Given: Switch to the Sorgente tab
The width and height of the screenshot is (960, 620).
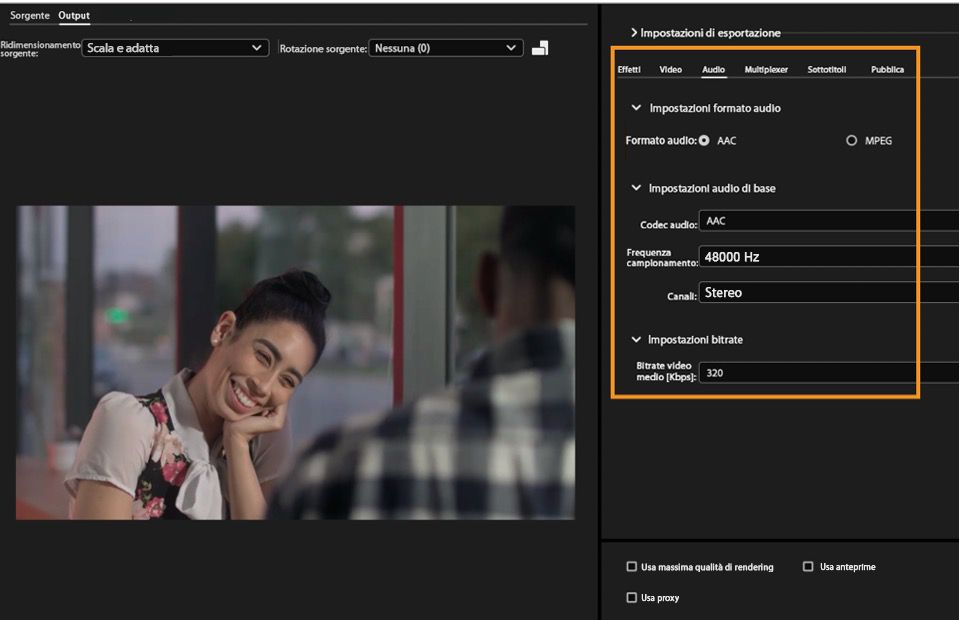Looking at the screenshot, I should pyautogui.click(x=29, y=15).
